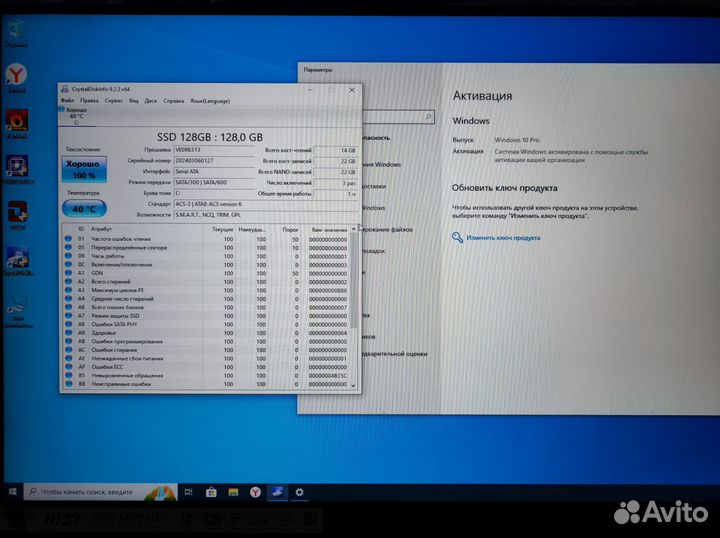Screen dimensions: 720x538
Task: Click the Изменить ключ продукта link
Action: pyautogui.click(x=503, y=238)
